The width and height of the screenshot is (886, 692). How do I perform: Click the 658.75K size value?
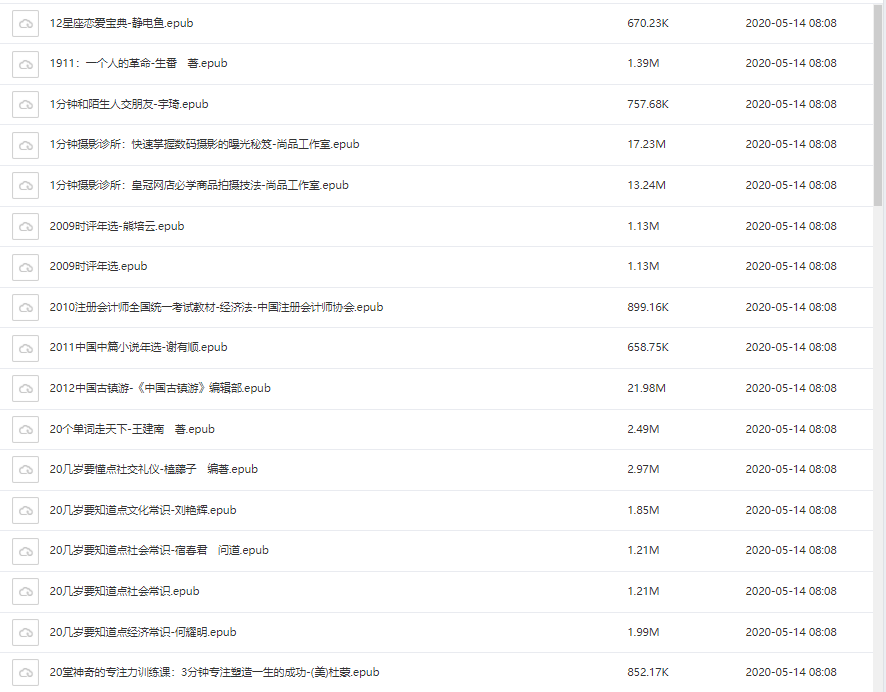click(648, 347)
